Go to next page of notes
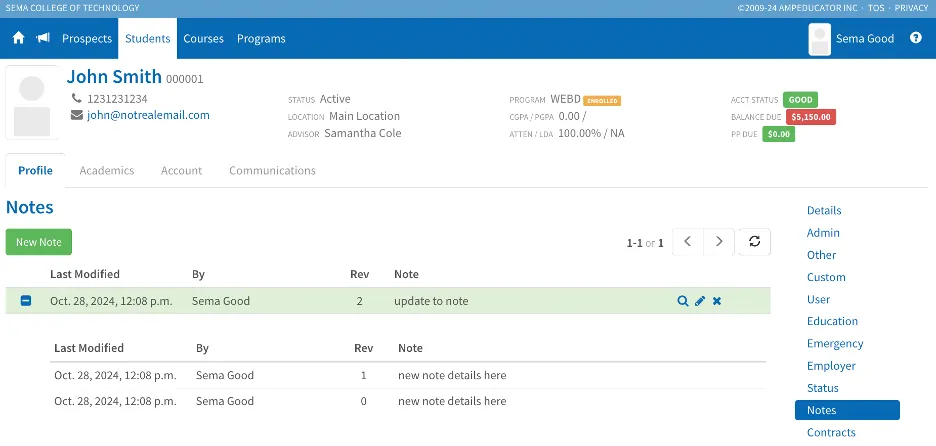This screenshot has height=446, width=936. [x=719, y=242]
